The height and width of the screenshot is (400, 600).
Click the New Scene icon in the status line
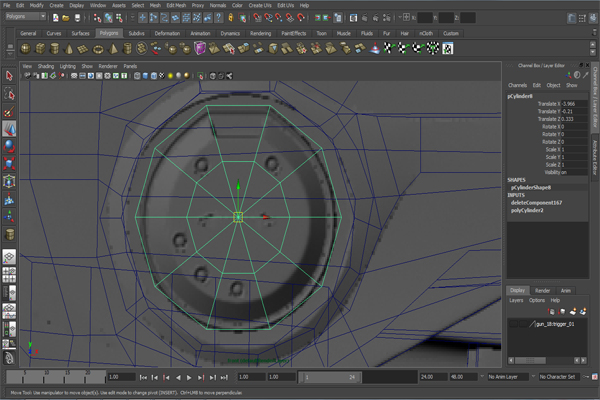56,18
